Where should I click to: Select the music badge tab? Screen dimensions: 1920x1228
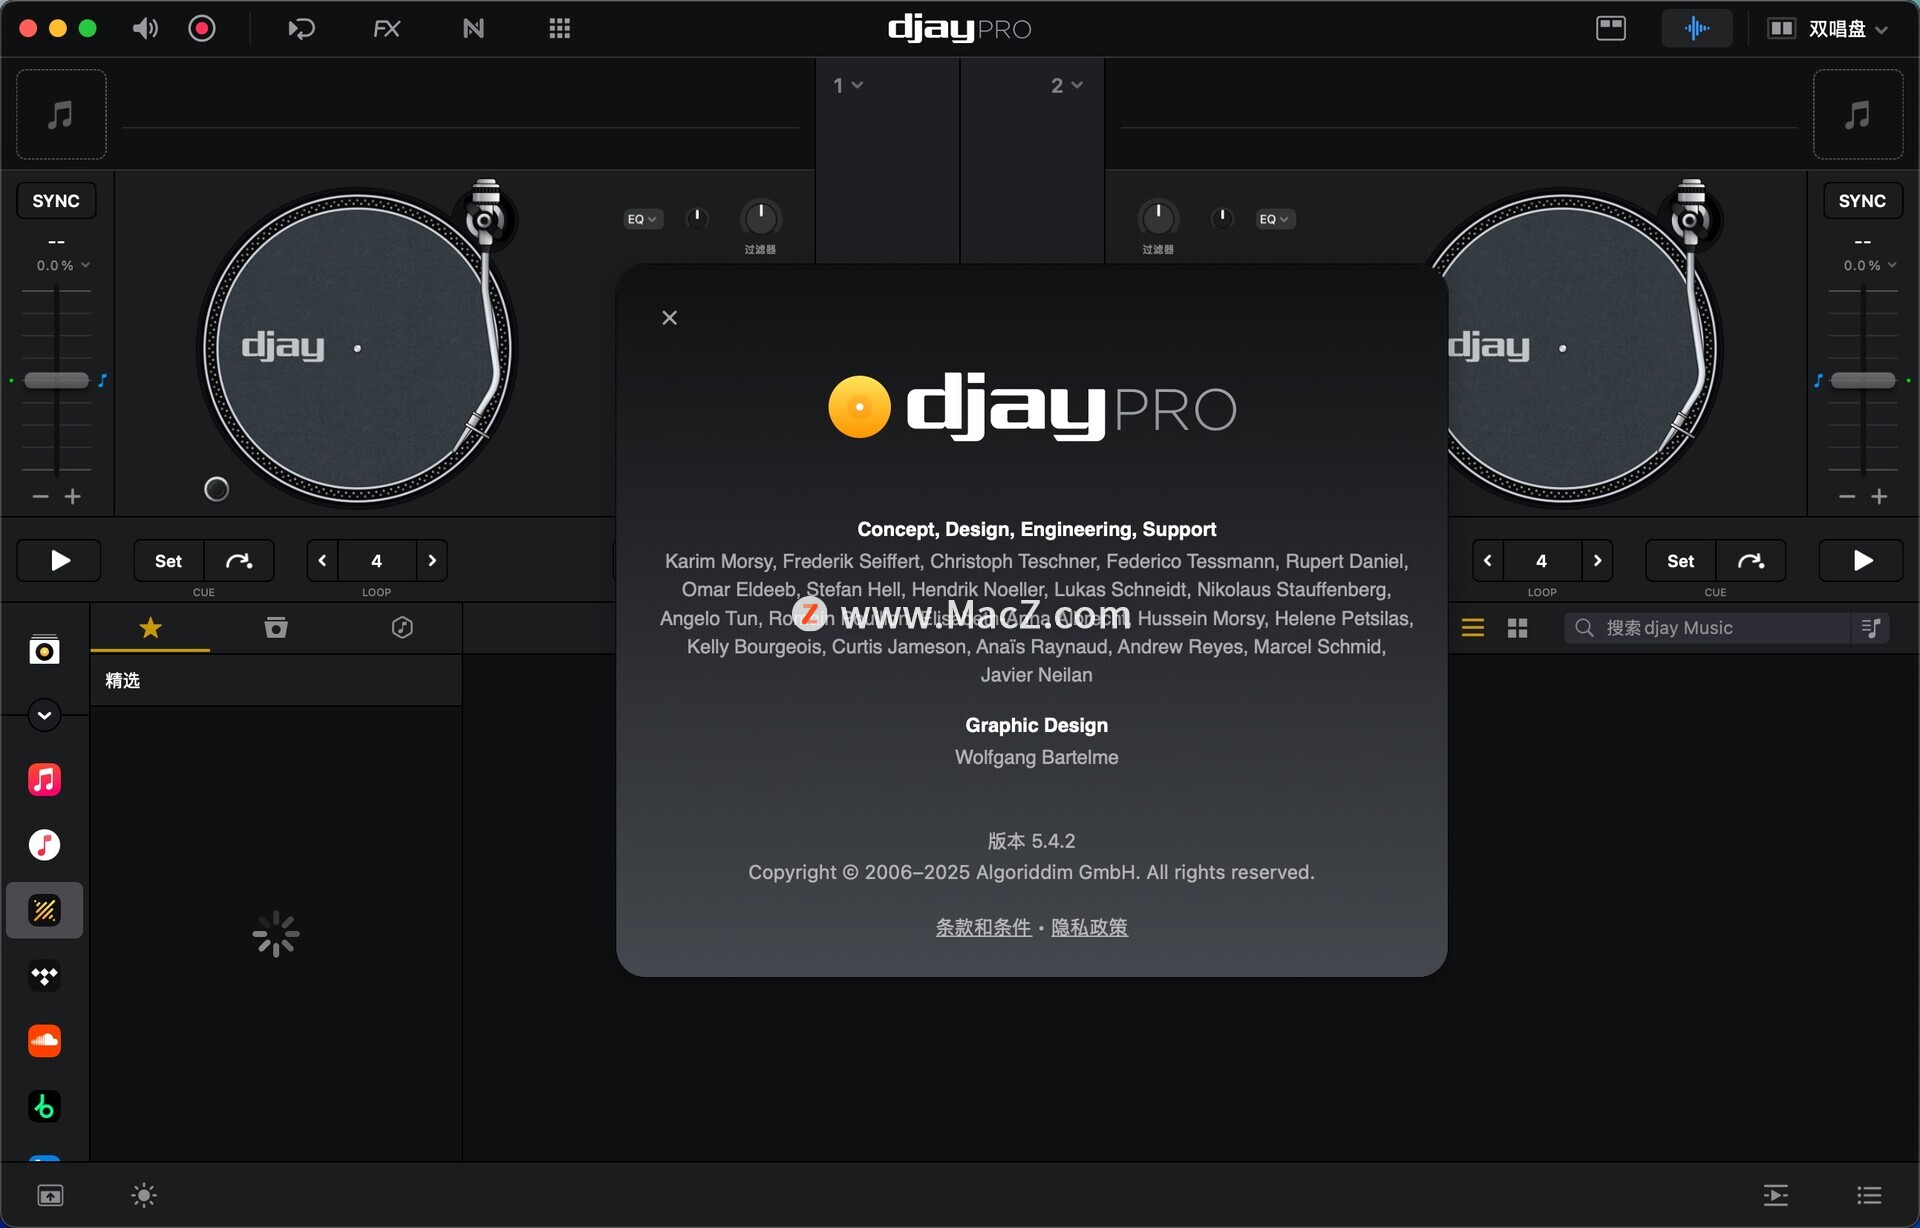(x=402, y=627)
